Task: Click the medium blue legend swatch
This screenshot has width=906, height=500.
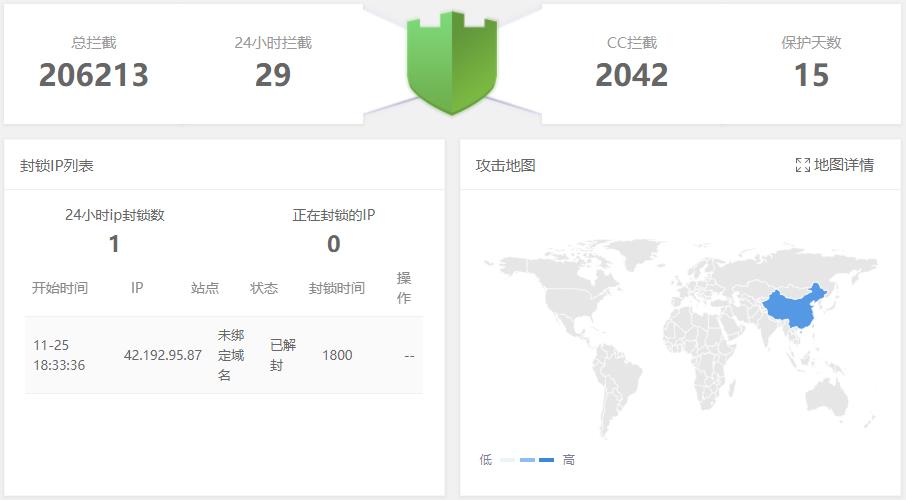Action: click(x=527, y=460)
